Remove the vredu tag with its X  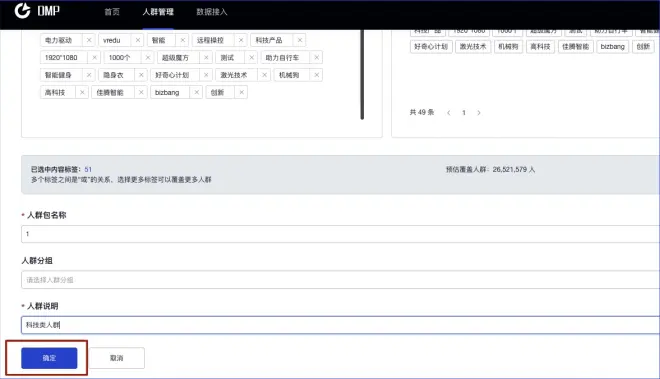138,40
